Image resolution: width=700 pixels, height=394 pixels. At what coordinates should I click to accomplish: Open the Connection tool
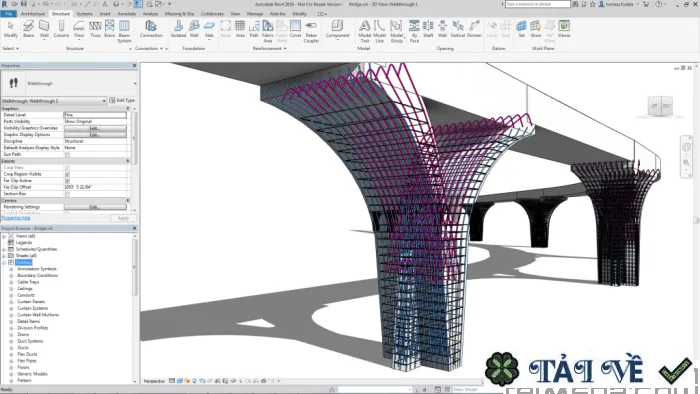point(151,29)
